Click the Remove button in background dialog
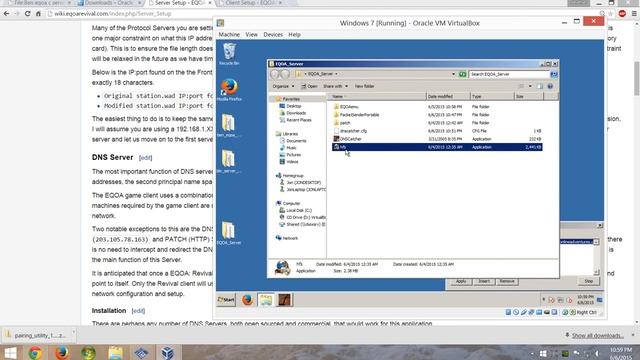640x360 pixels. tap(507, 281)
